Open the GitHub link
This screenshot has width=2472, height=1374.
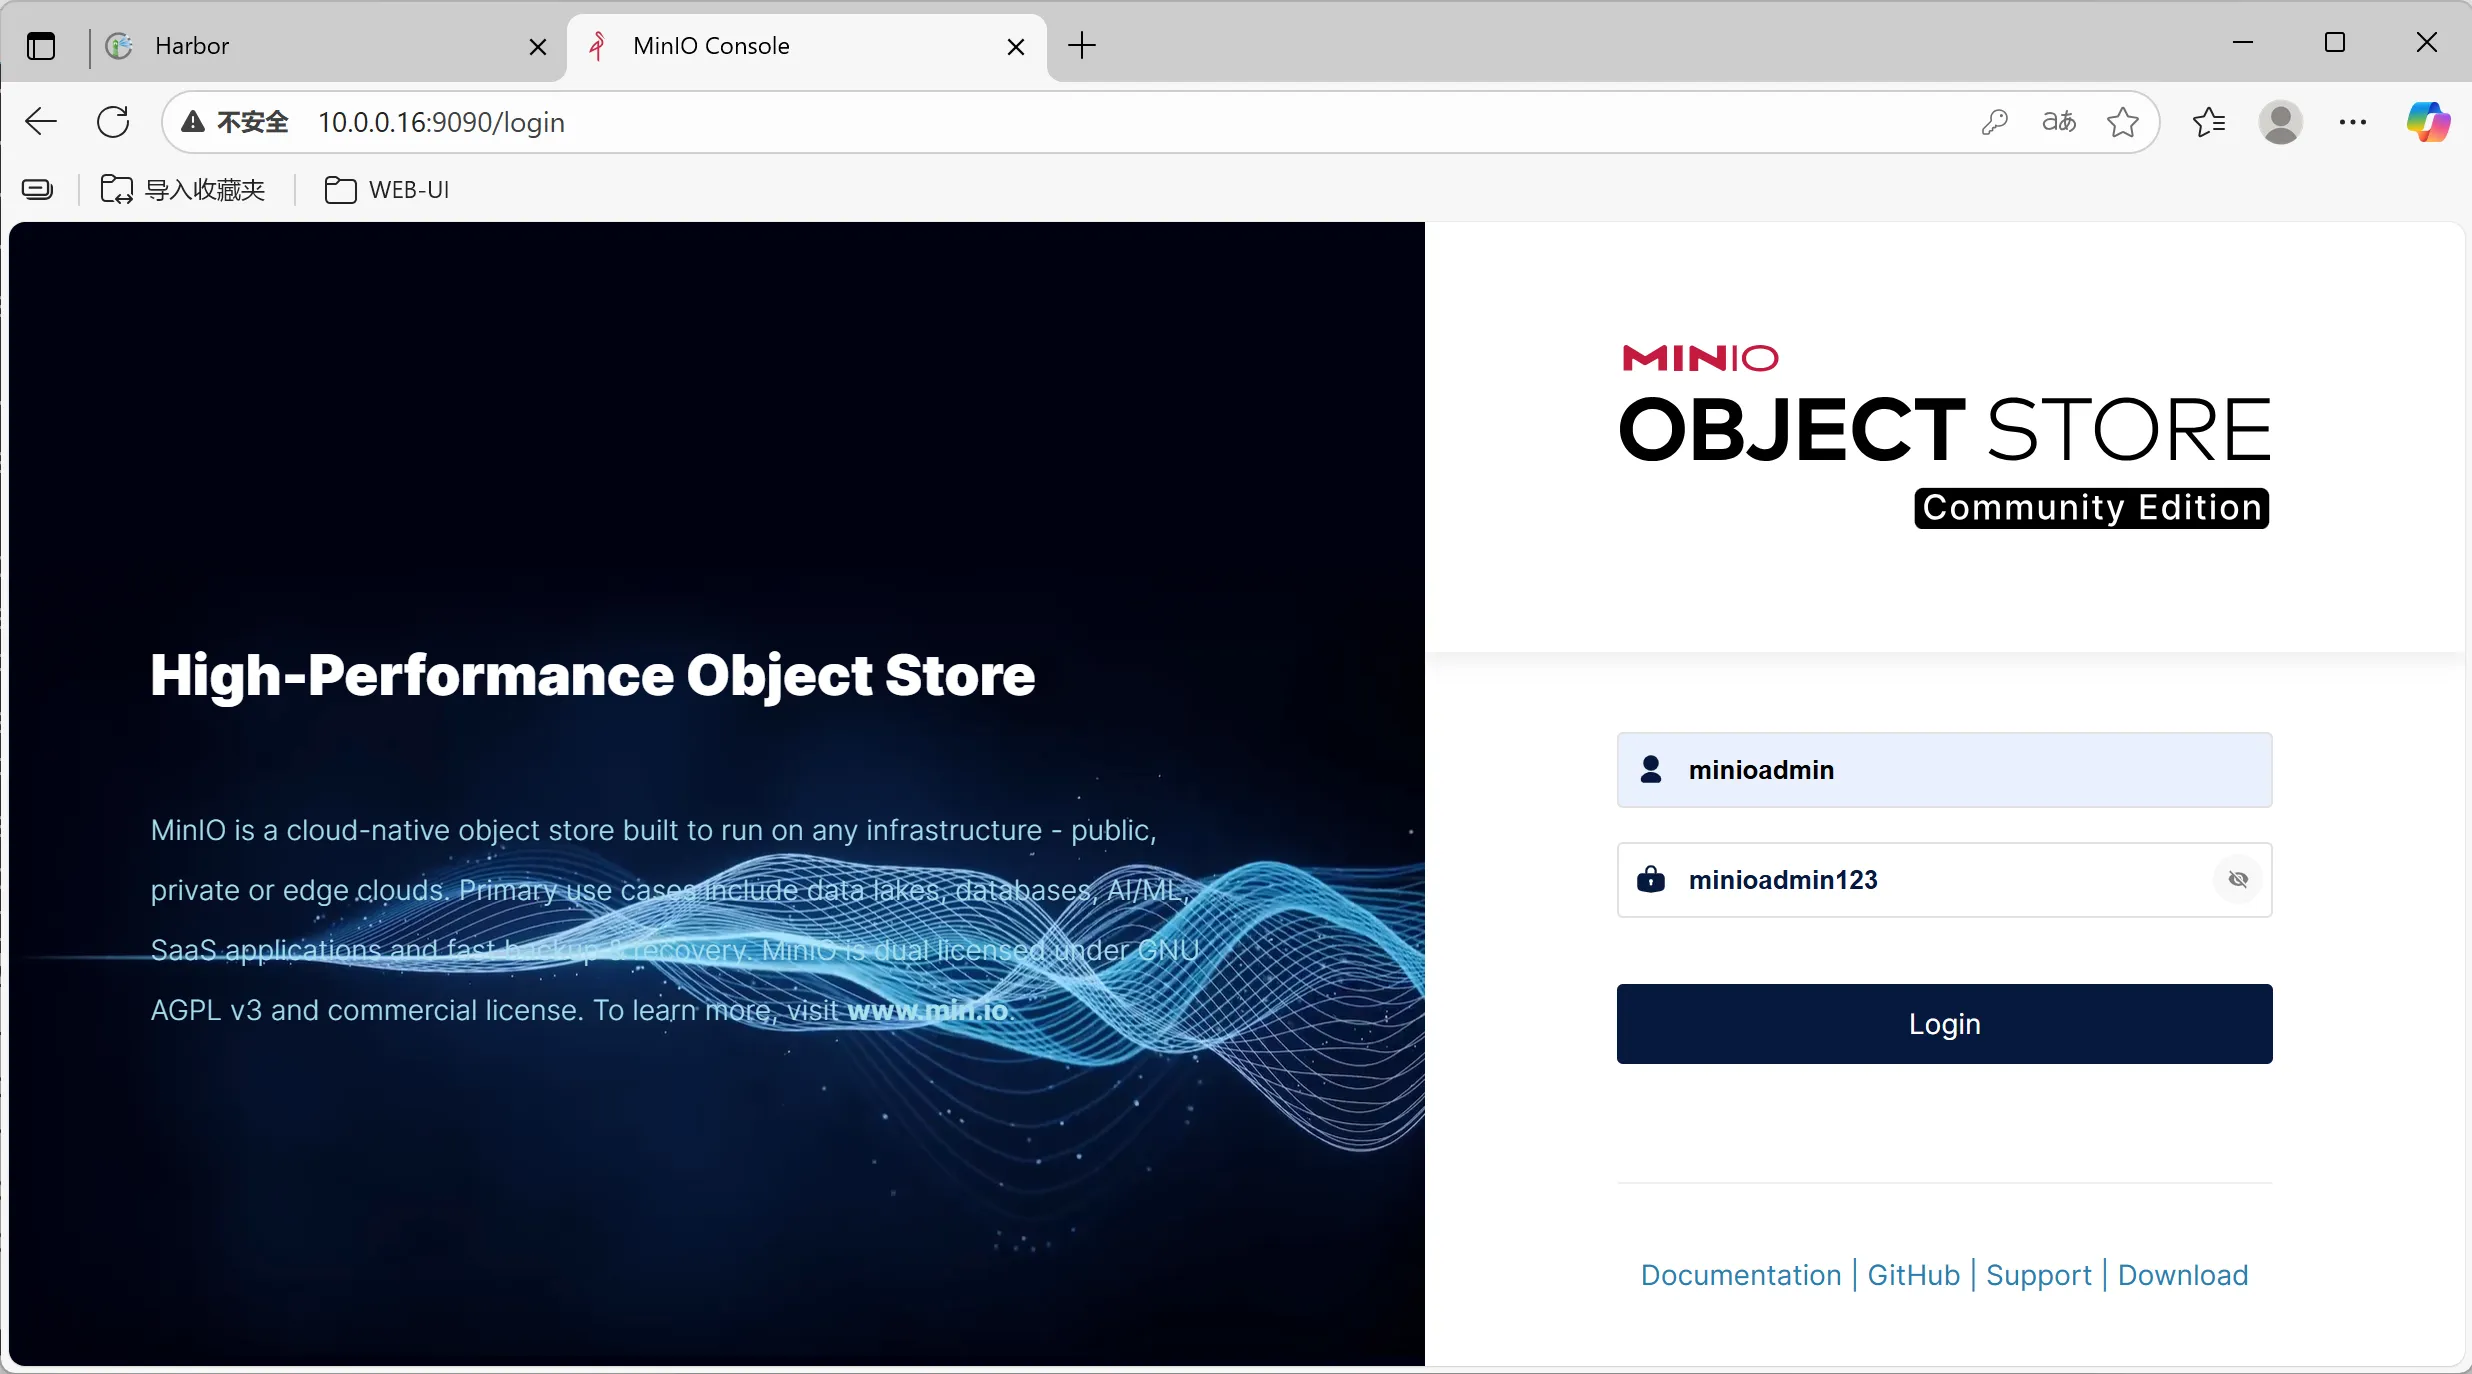tap(1913, 1275)
